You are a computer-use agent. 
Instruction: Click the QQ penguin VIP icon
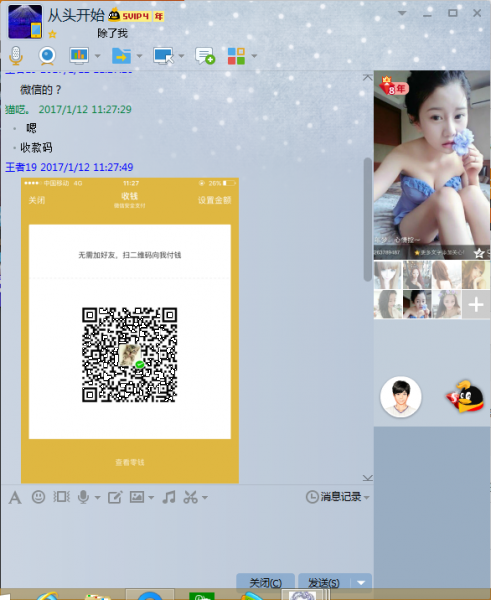click(x=465, y=396)
